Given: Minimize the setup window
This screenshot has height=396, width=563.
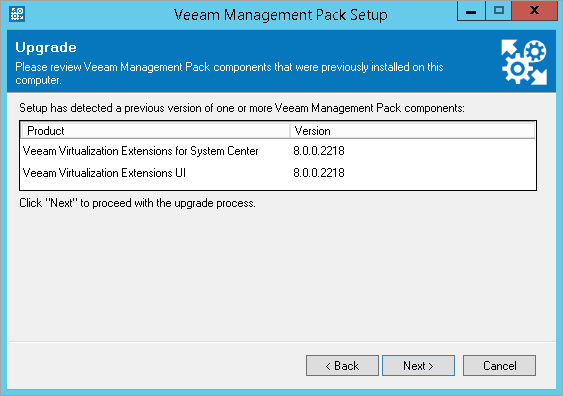Looking at the screenshot, I should click(x=471, y=11).
